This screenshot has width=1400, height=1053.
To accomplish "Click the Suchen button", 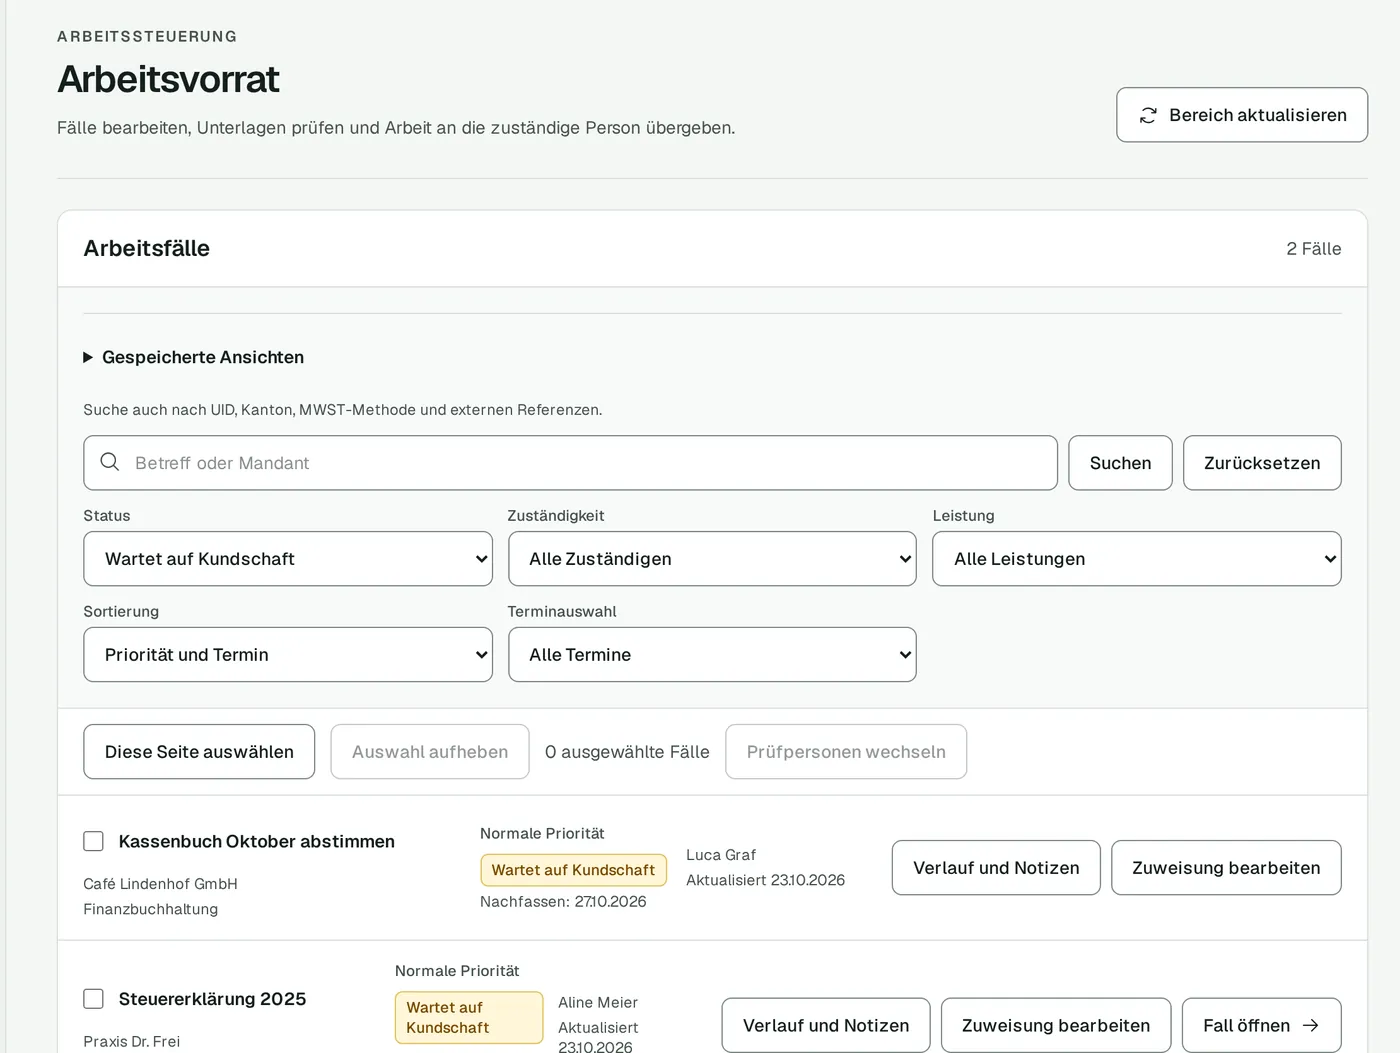I will (1120, 463).
